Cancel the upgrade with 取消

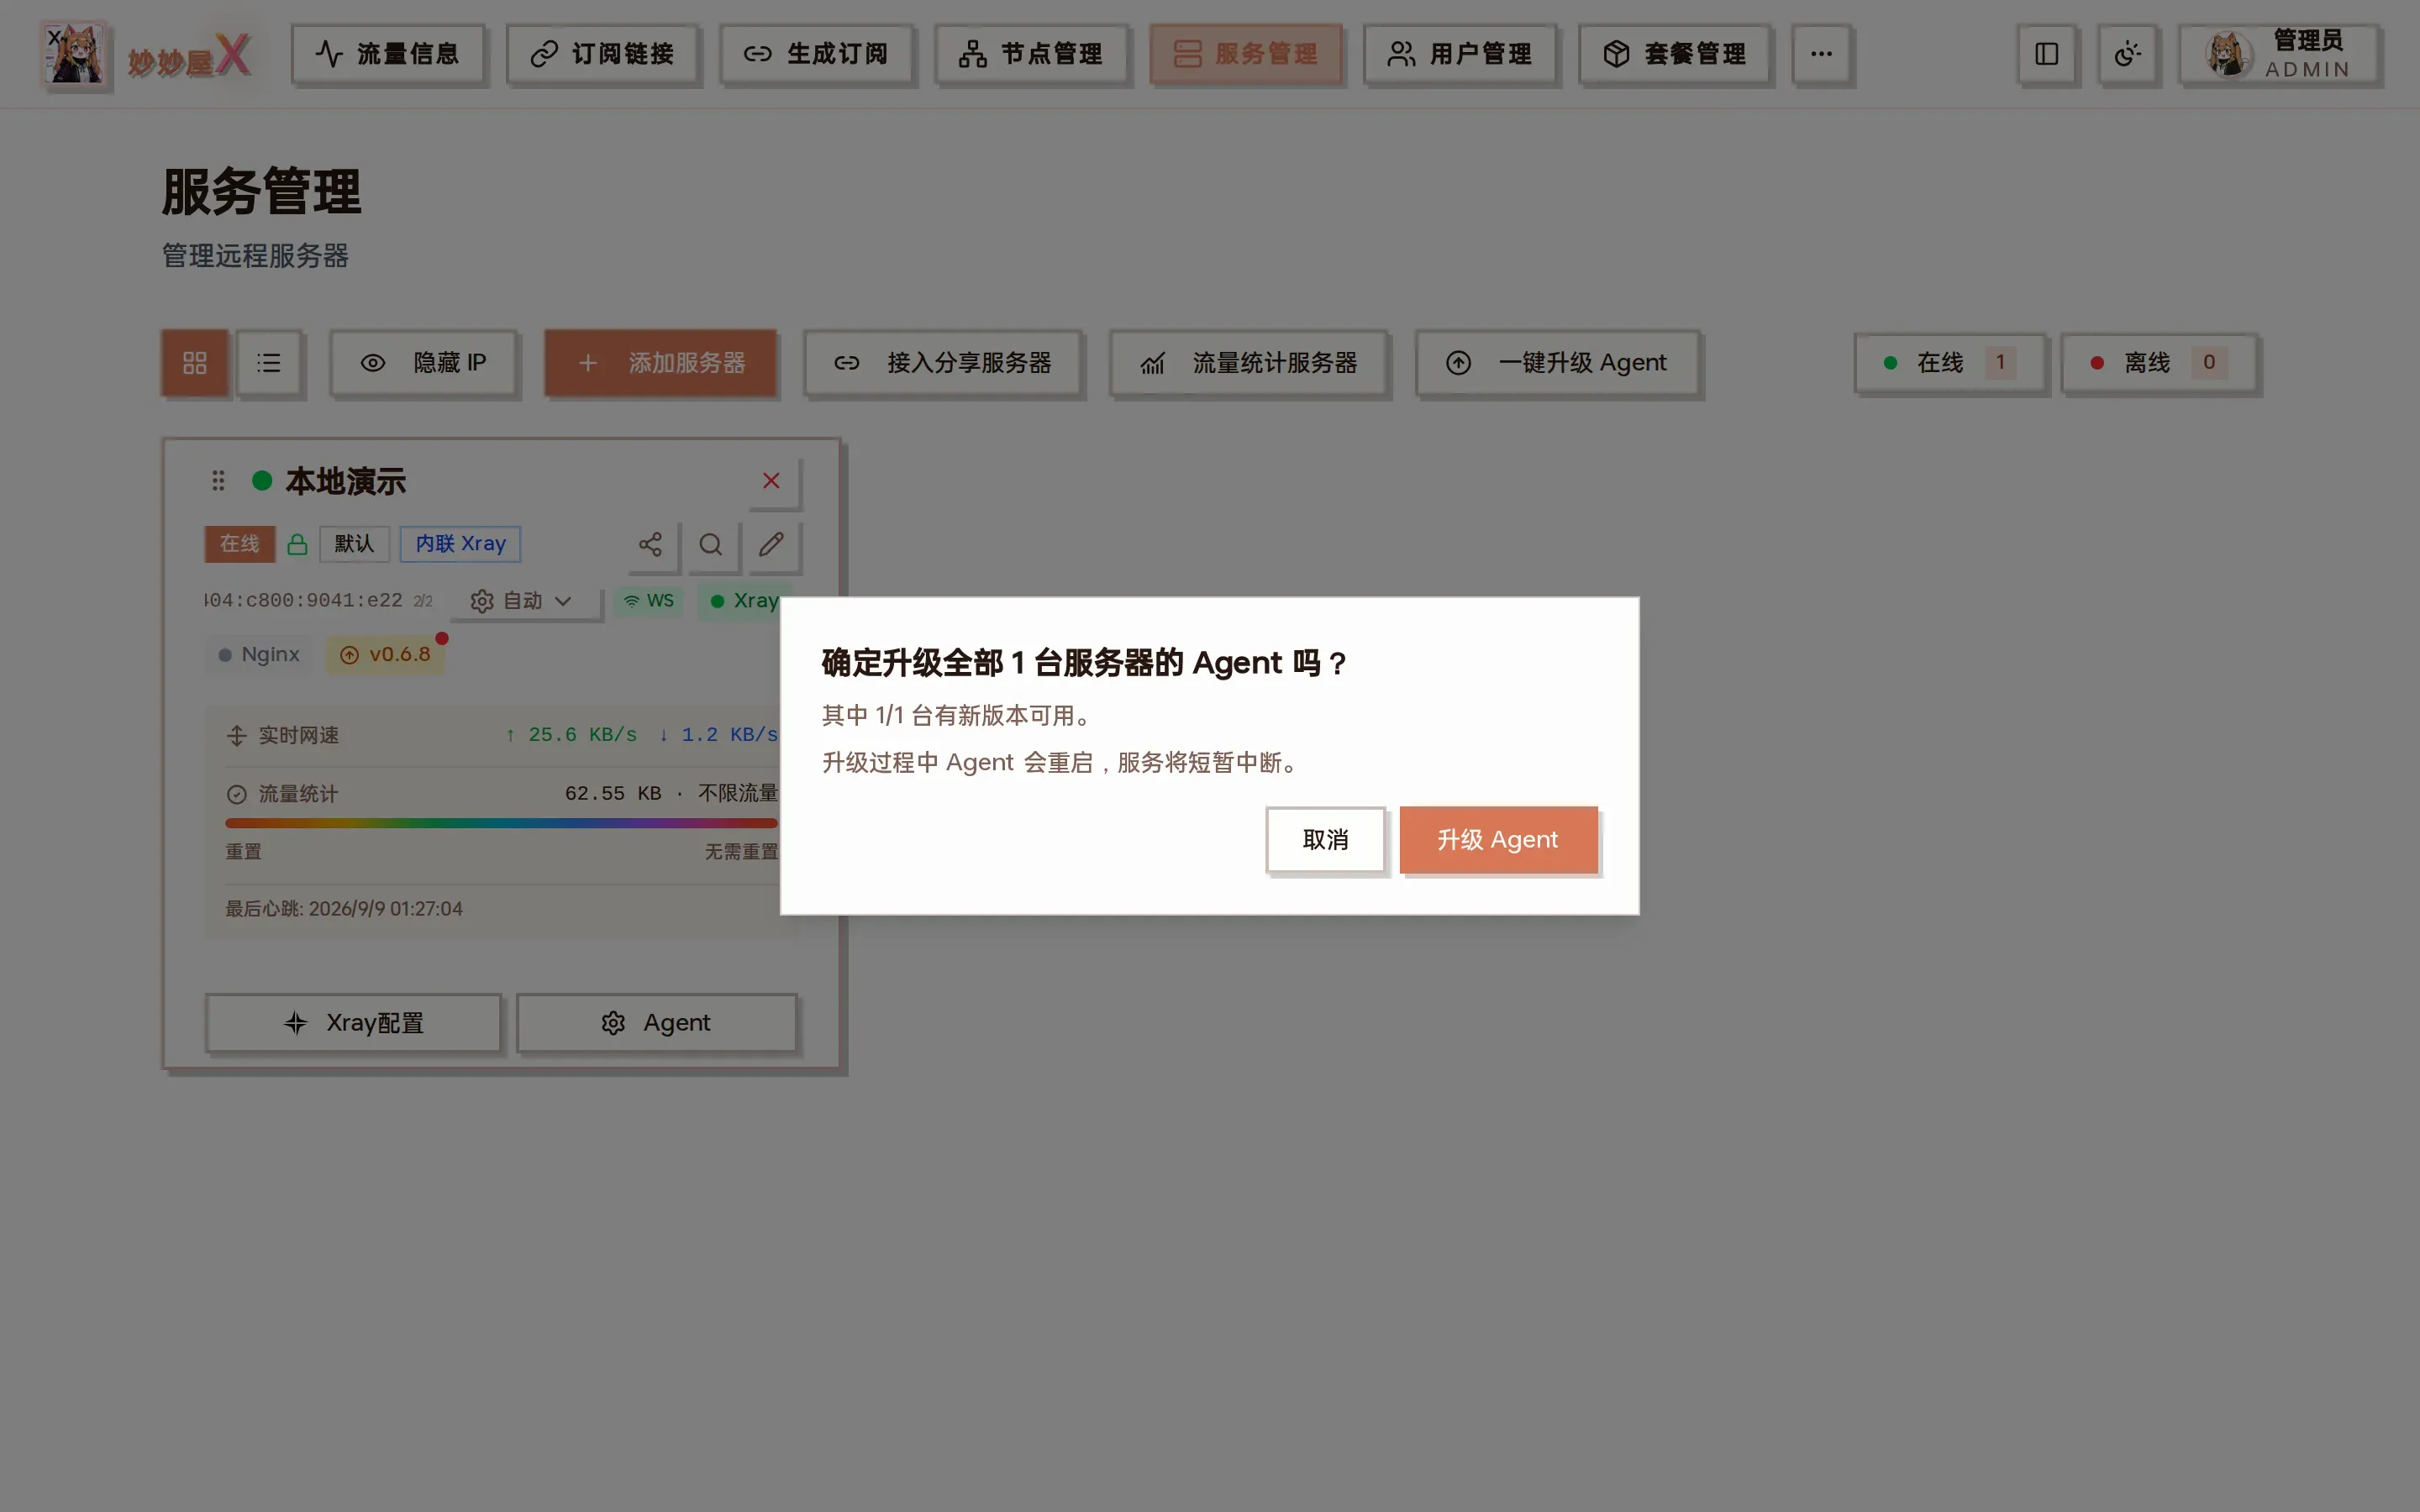coord(1325,840)
